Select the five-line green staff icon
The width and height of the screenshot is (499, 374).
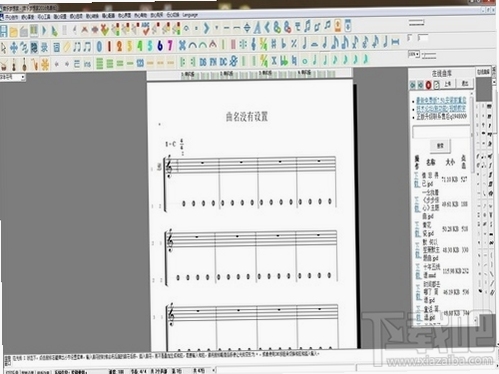[99, 63]
